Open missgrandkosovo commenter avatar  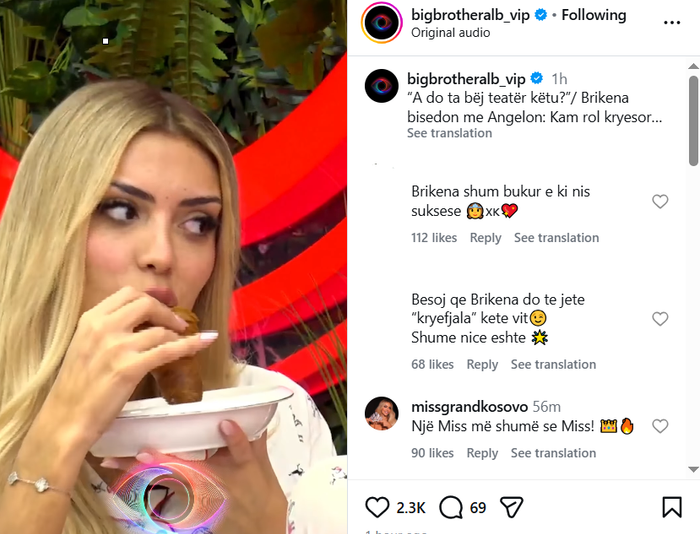(382, 413)
